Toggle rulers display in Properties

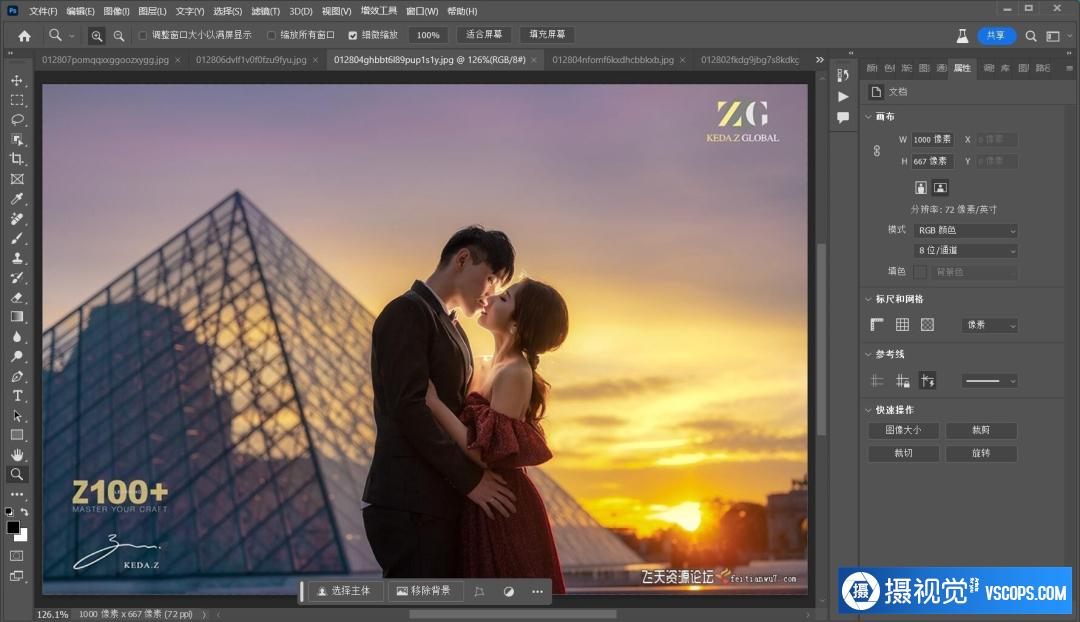877,324
